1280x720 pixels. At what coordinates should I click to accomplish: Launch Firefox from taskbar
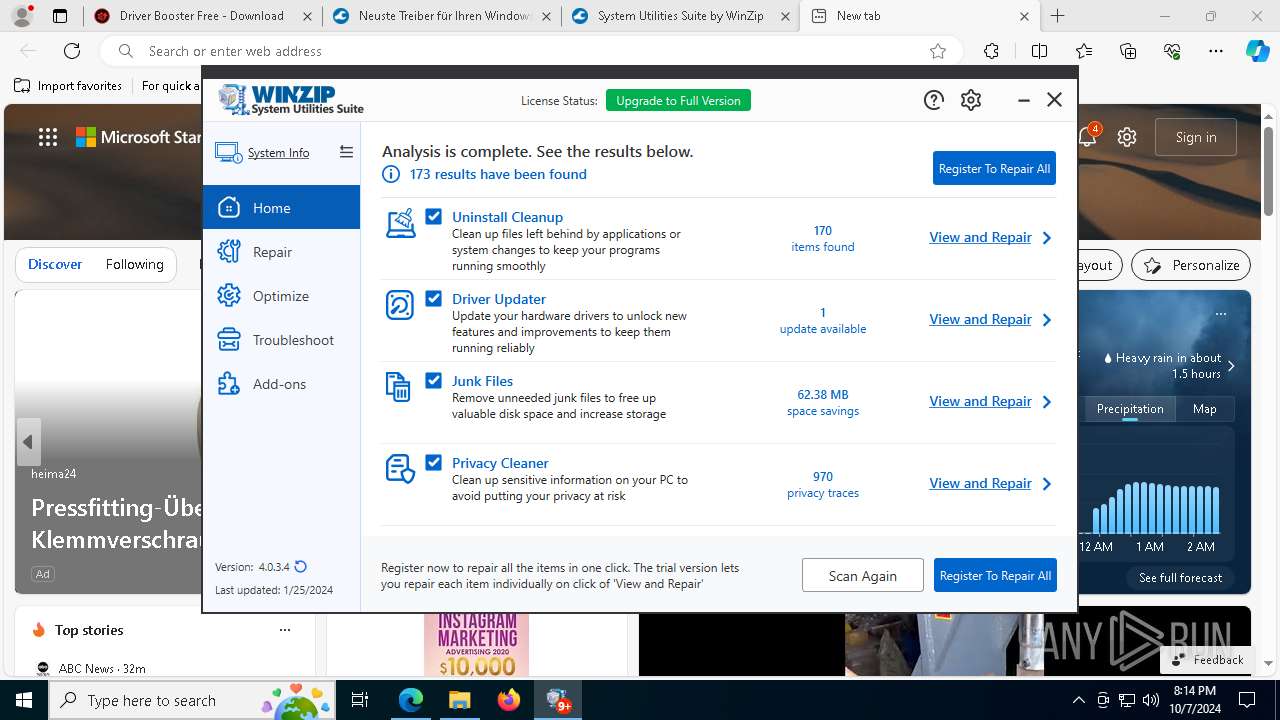tap(509, 700)
